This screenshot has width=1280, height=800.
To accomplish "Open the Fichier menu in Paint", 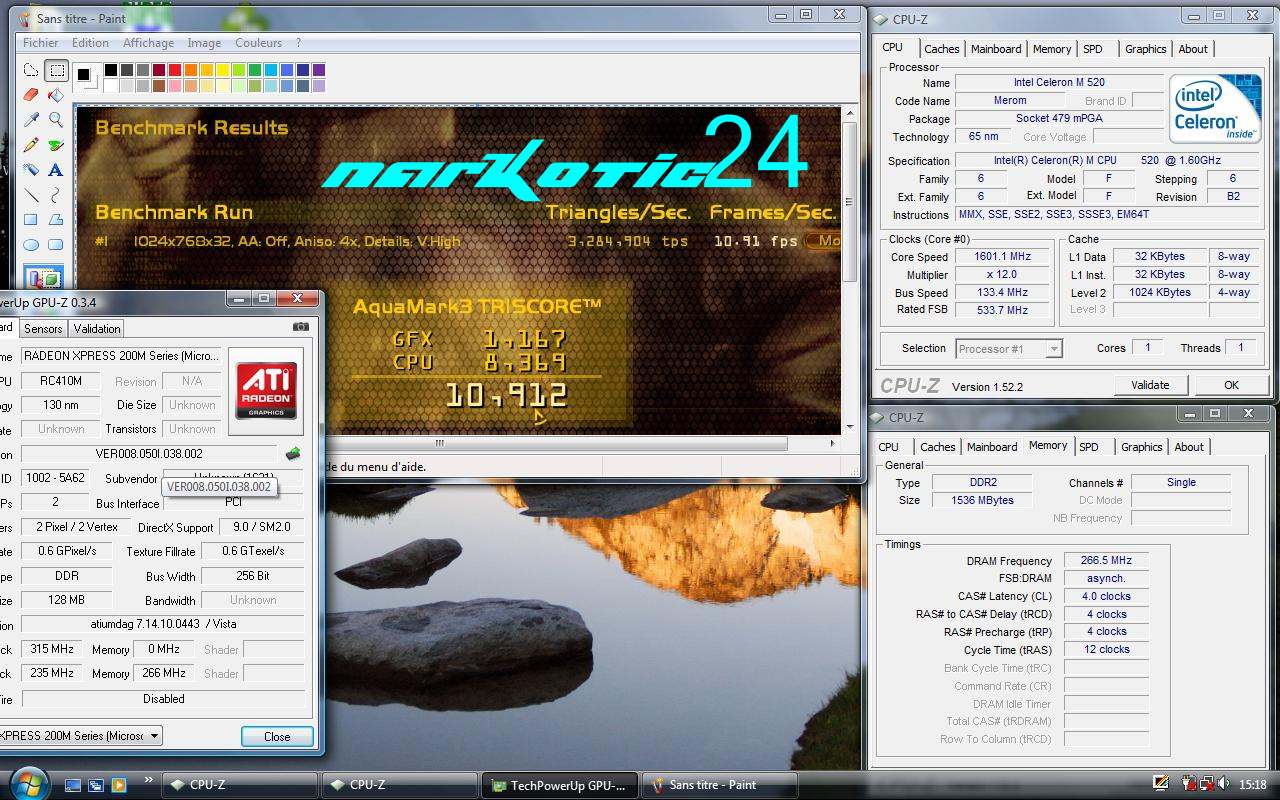I will coord(41,43).
